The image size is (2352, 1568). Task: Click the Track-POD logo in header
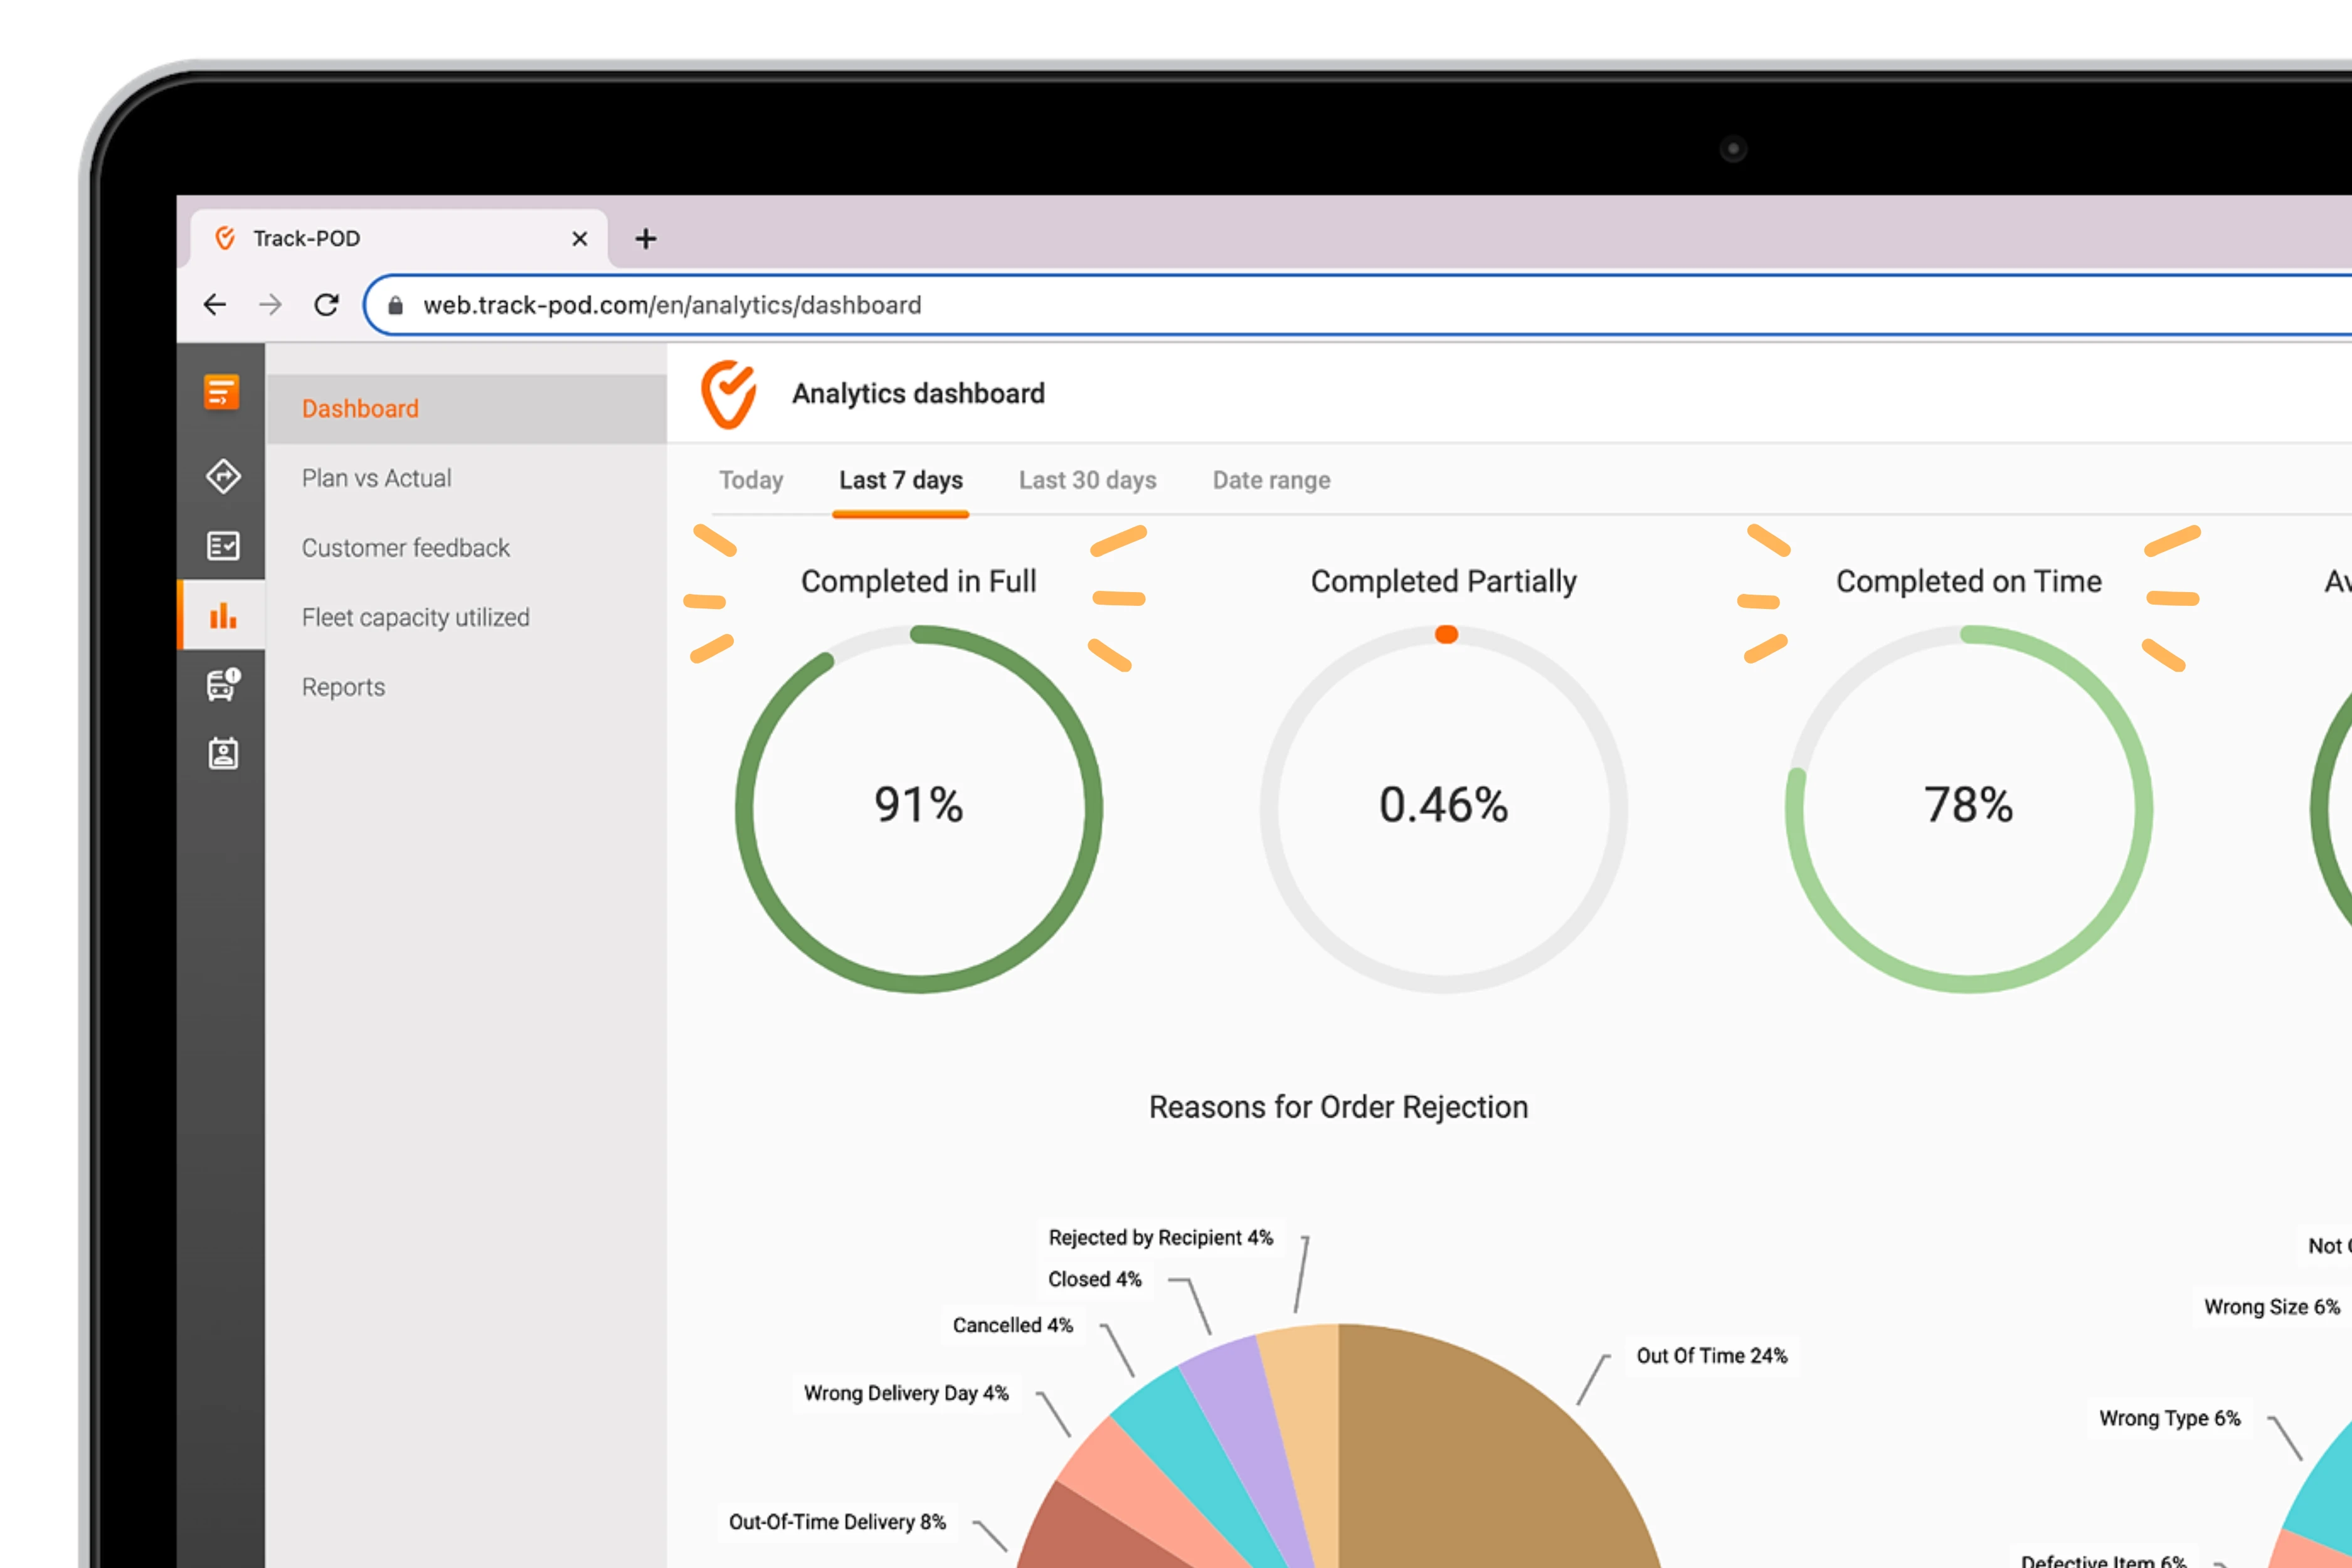point(728,394)
